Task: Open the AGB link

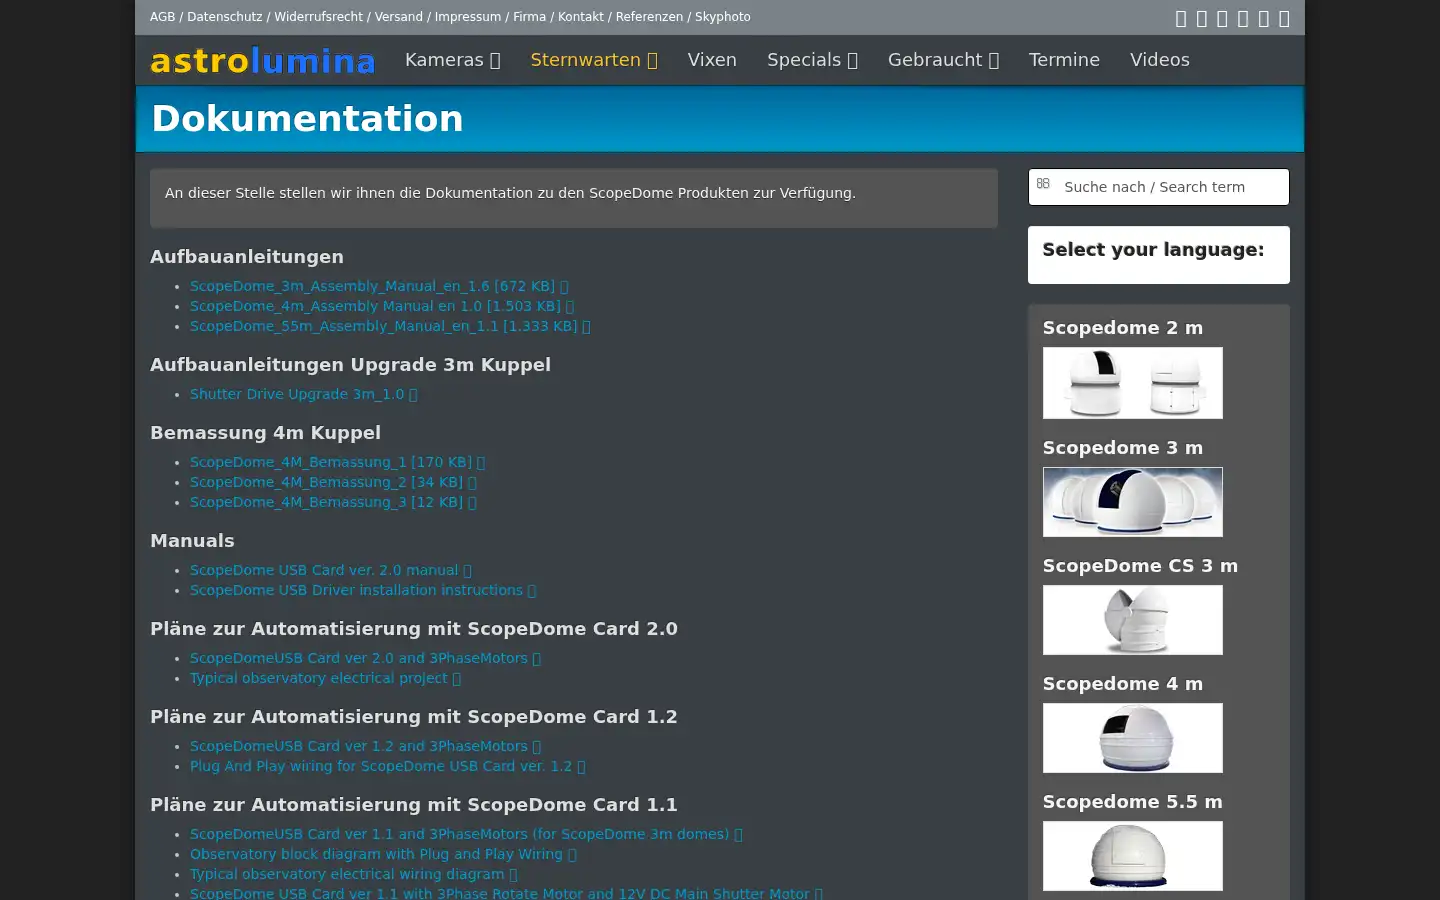Action: pos(162,17)
